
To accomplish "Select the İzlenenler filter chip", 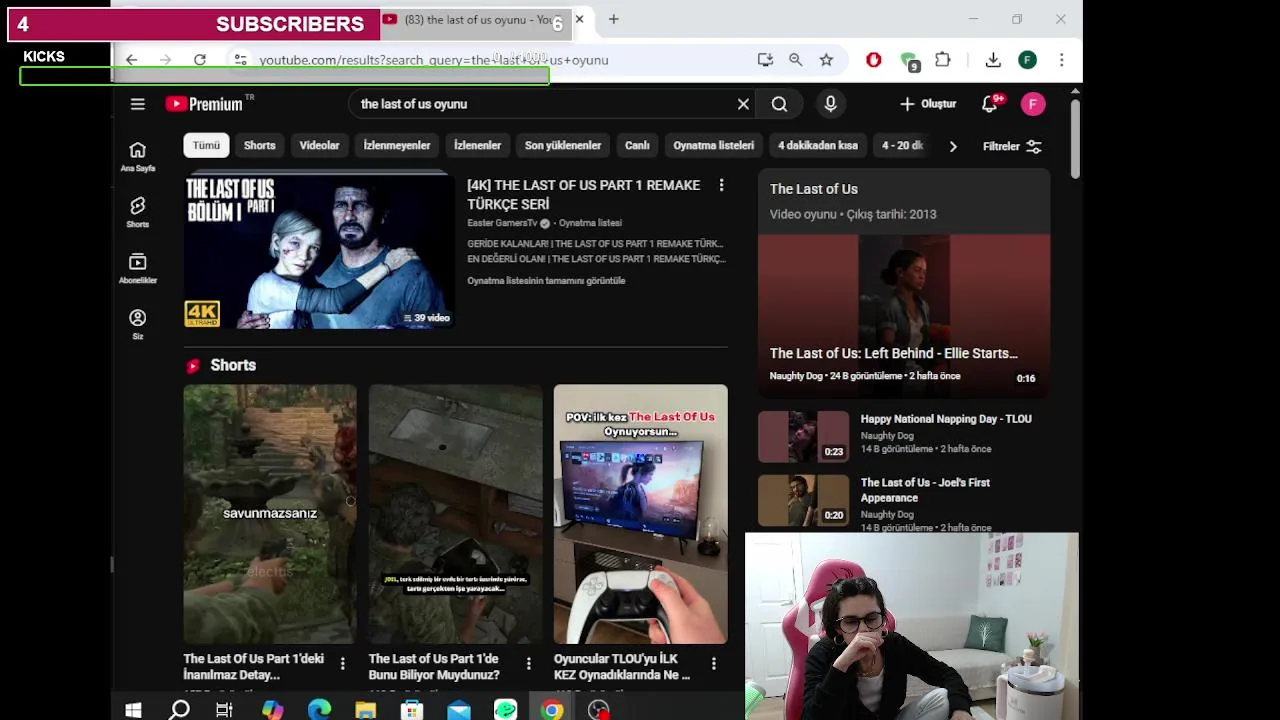I will pos(478,146).
